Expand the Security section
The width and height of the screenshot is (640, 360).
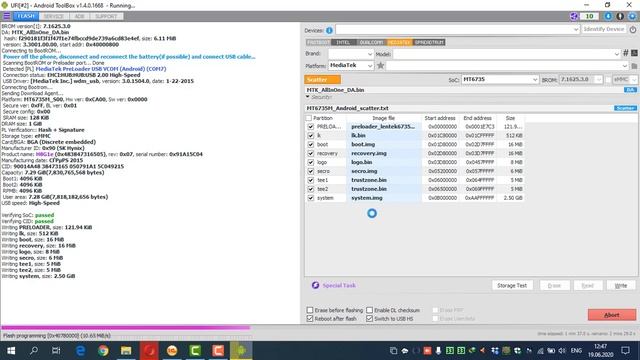(308, 97)
